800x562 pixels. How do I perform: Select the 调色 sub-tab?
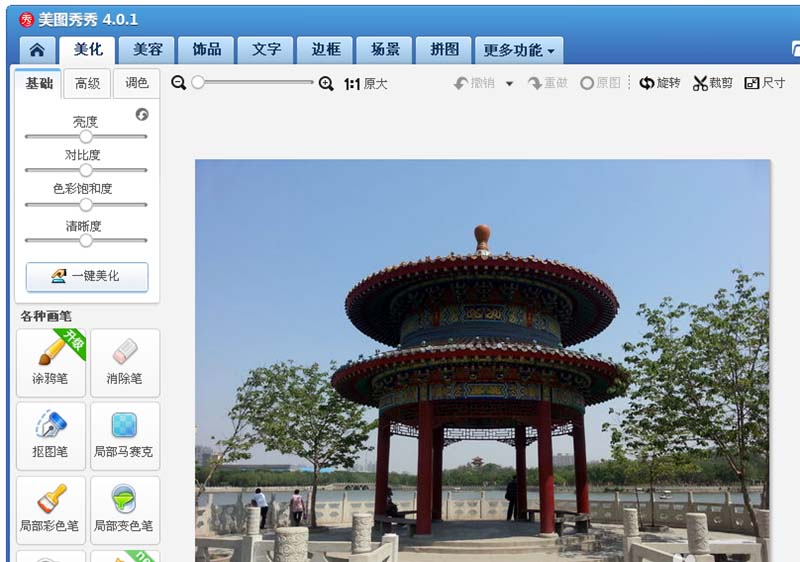click(136, 83)
